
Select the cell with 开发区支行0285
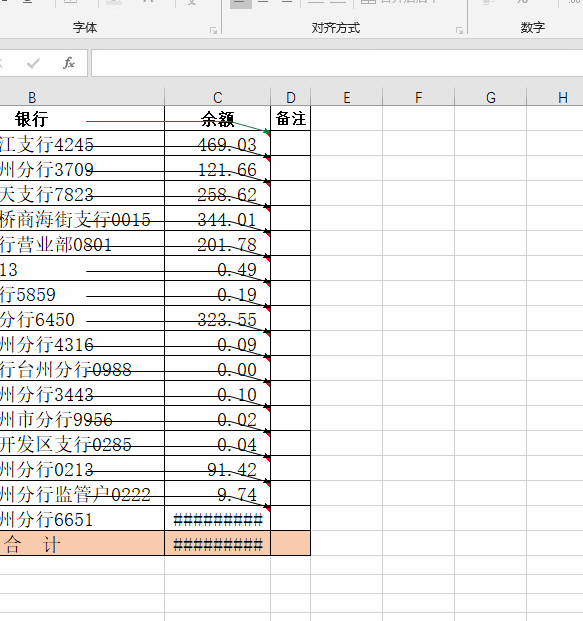[x=82, y=443]
